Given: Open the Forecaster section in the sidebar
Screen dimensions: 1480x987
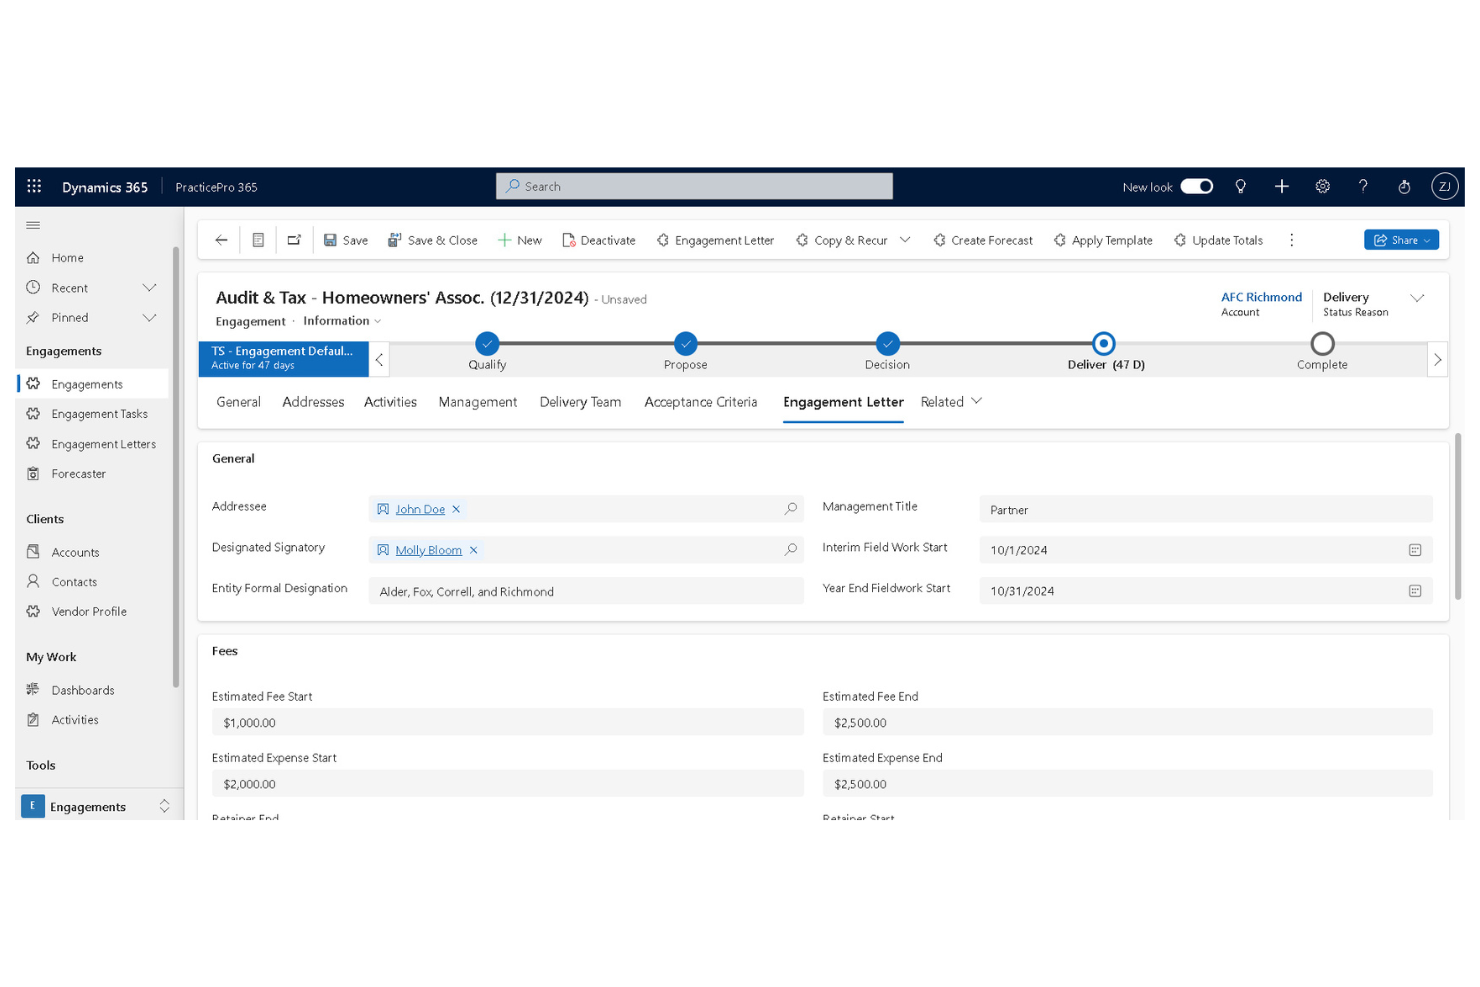Looking at the screenshot, I should pos(78,473).
